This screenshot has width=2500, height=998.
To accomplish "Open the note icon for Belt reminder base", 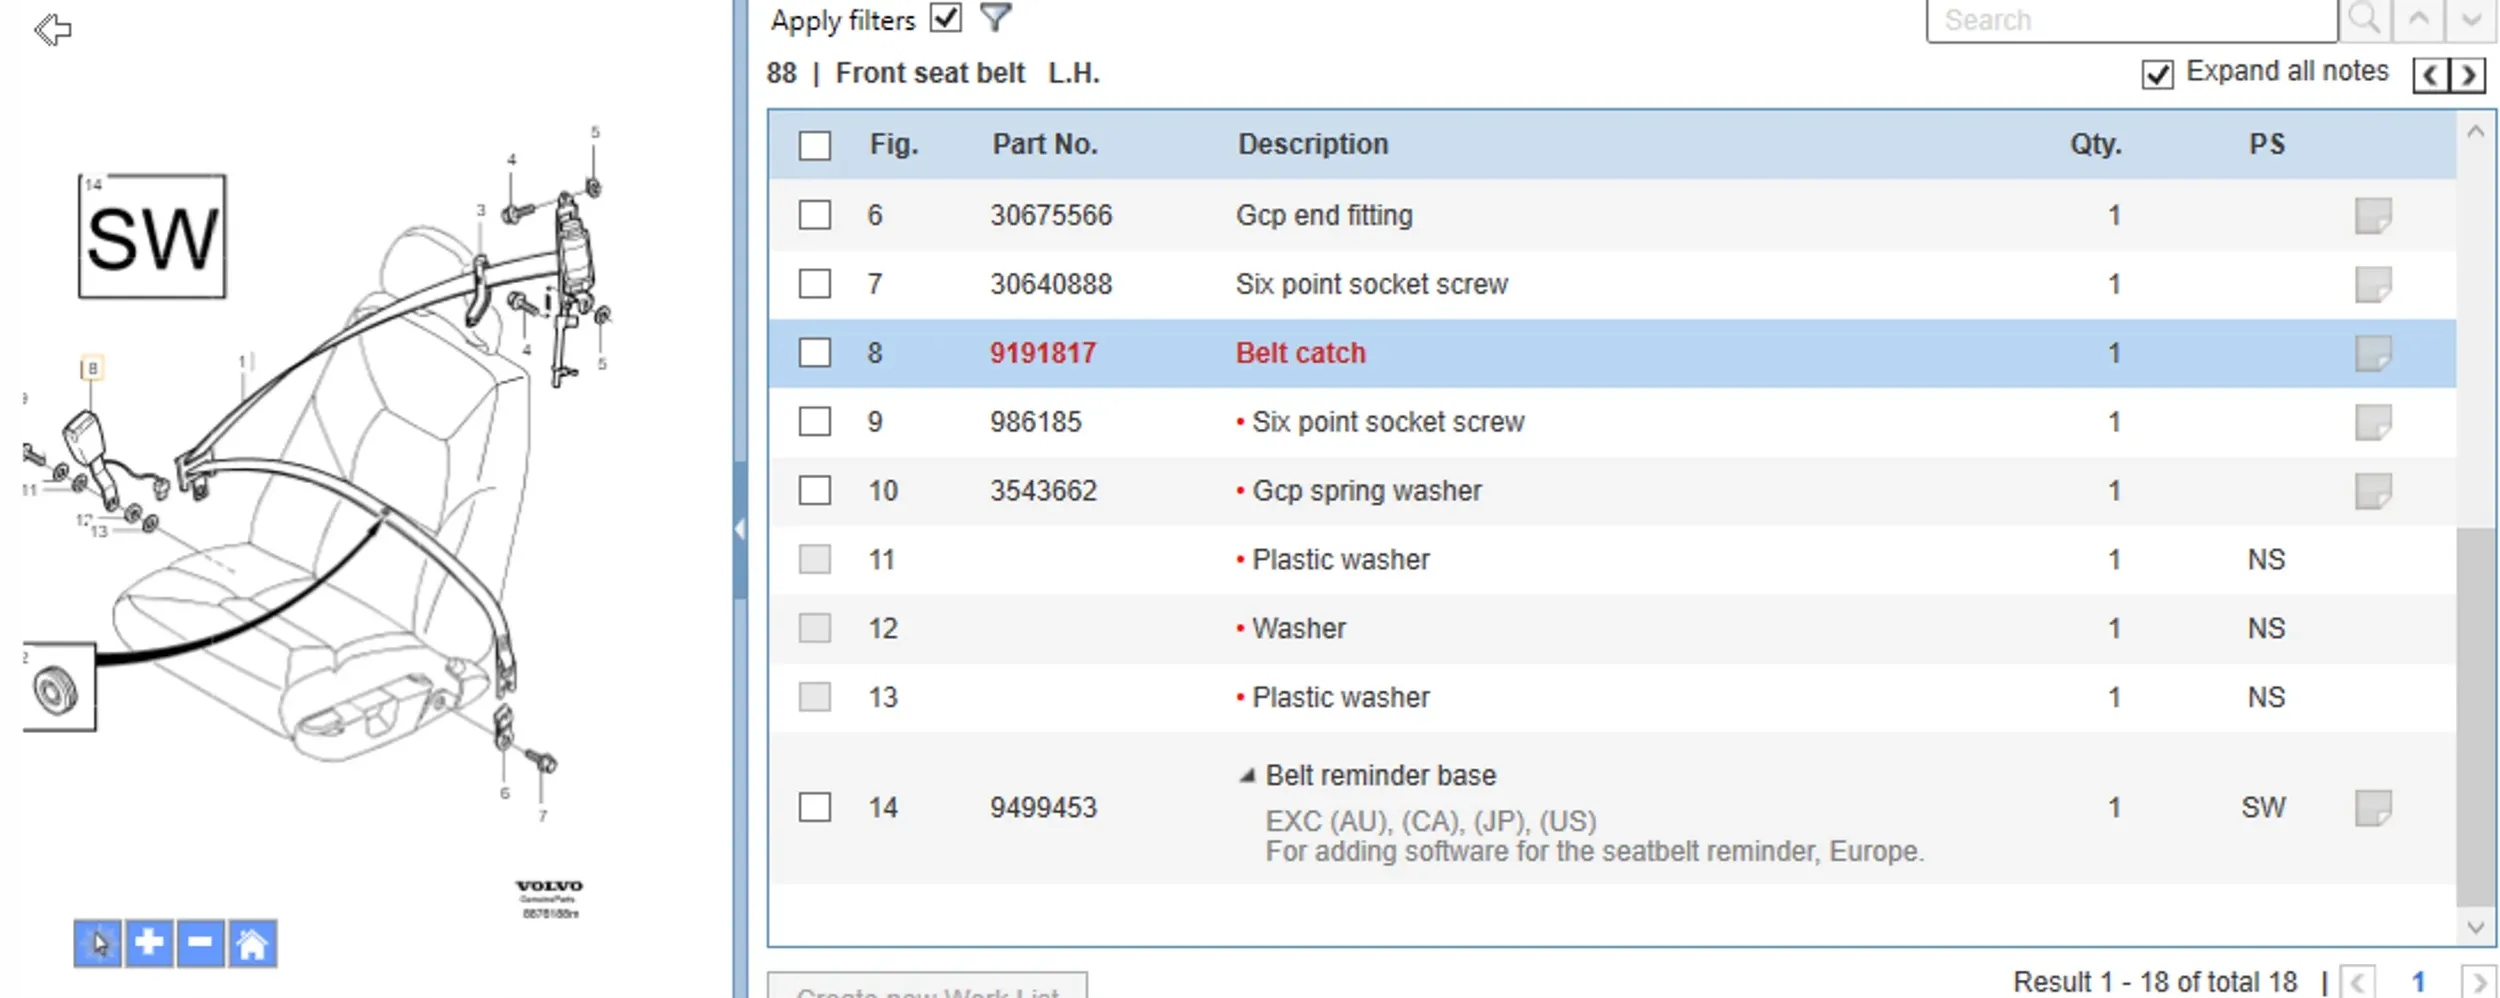I will pyautogui.click(x=2372, y=808).
